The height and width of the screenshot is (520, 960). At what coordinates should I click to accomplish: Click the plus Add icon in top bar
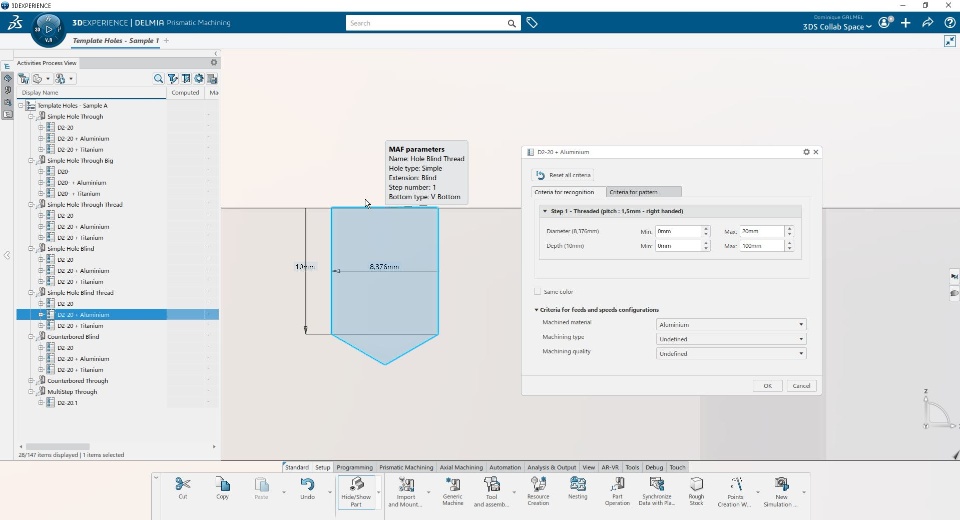point(906,23)
